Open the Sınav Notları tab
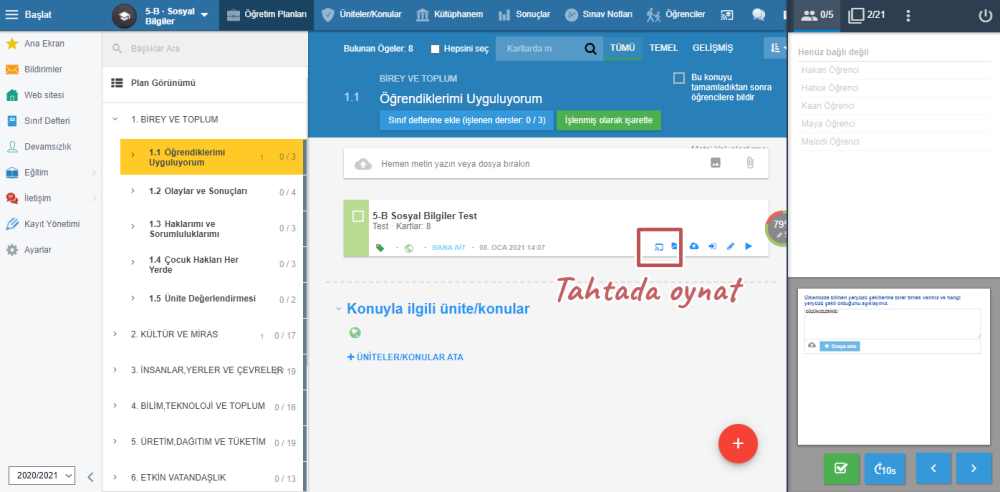The image size is (1000, 492). (598, 15)
